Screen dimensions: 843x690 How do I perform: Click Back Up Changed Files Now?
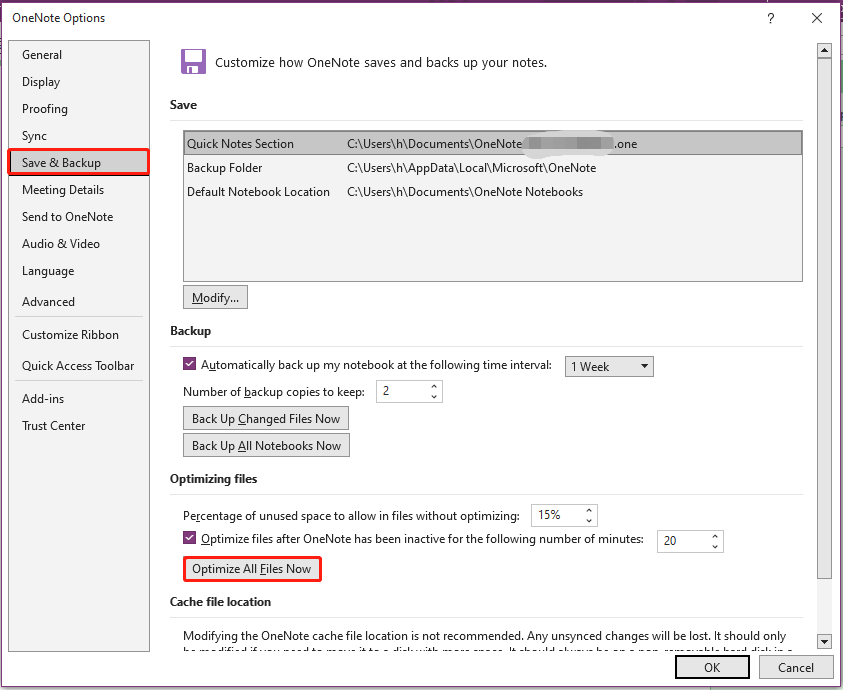266,418
